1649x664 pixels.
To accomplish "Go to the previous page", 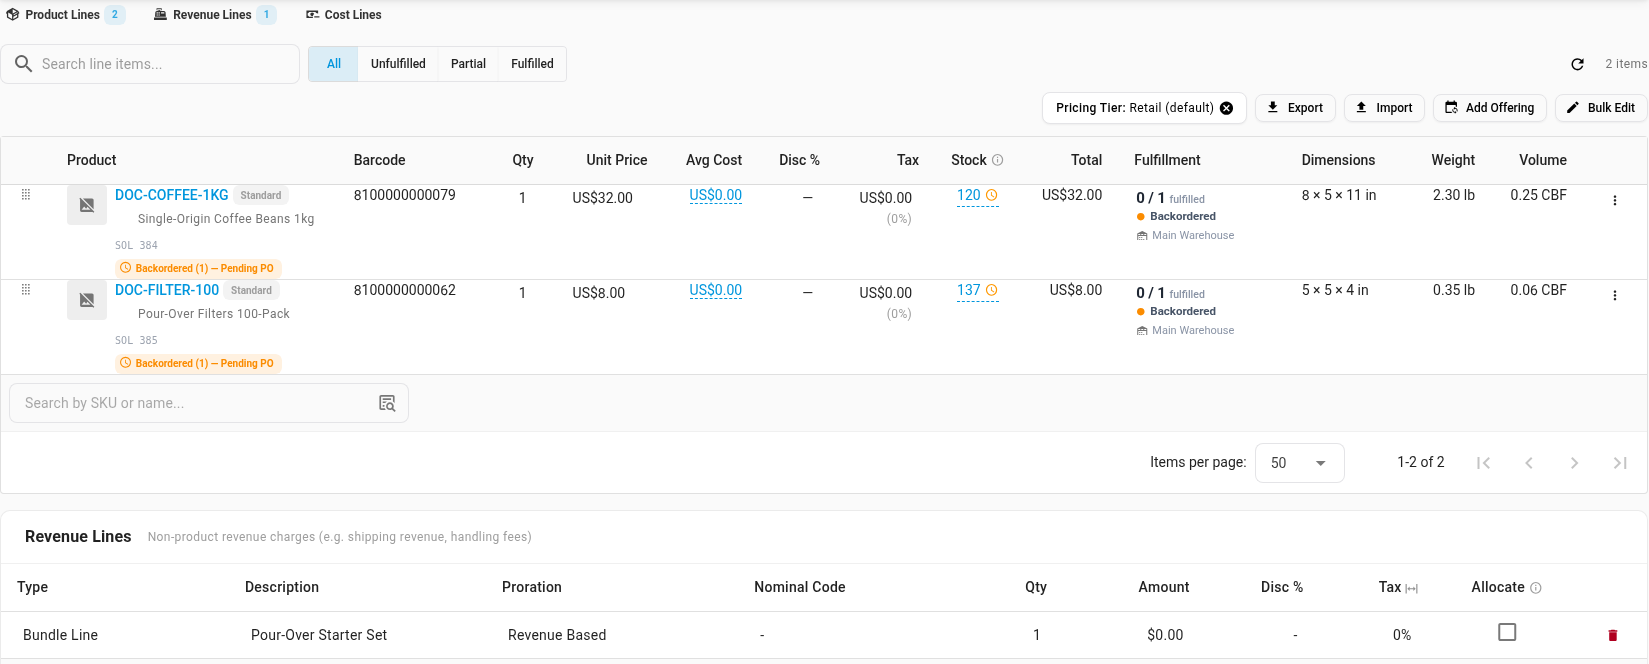I will (x=1529, y=463).
